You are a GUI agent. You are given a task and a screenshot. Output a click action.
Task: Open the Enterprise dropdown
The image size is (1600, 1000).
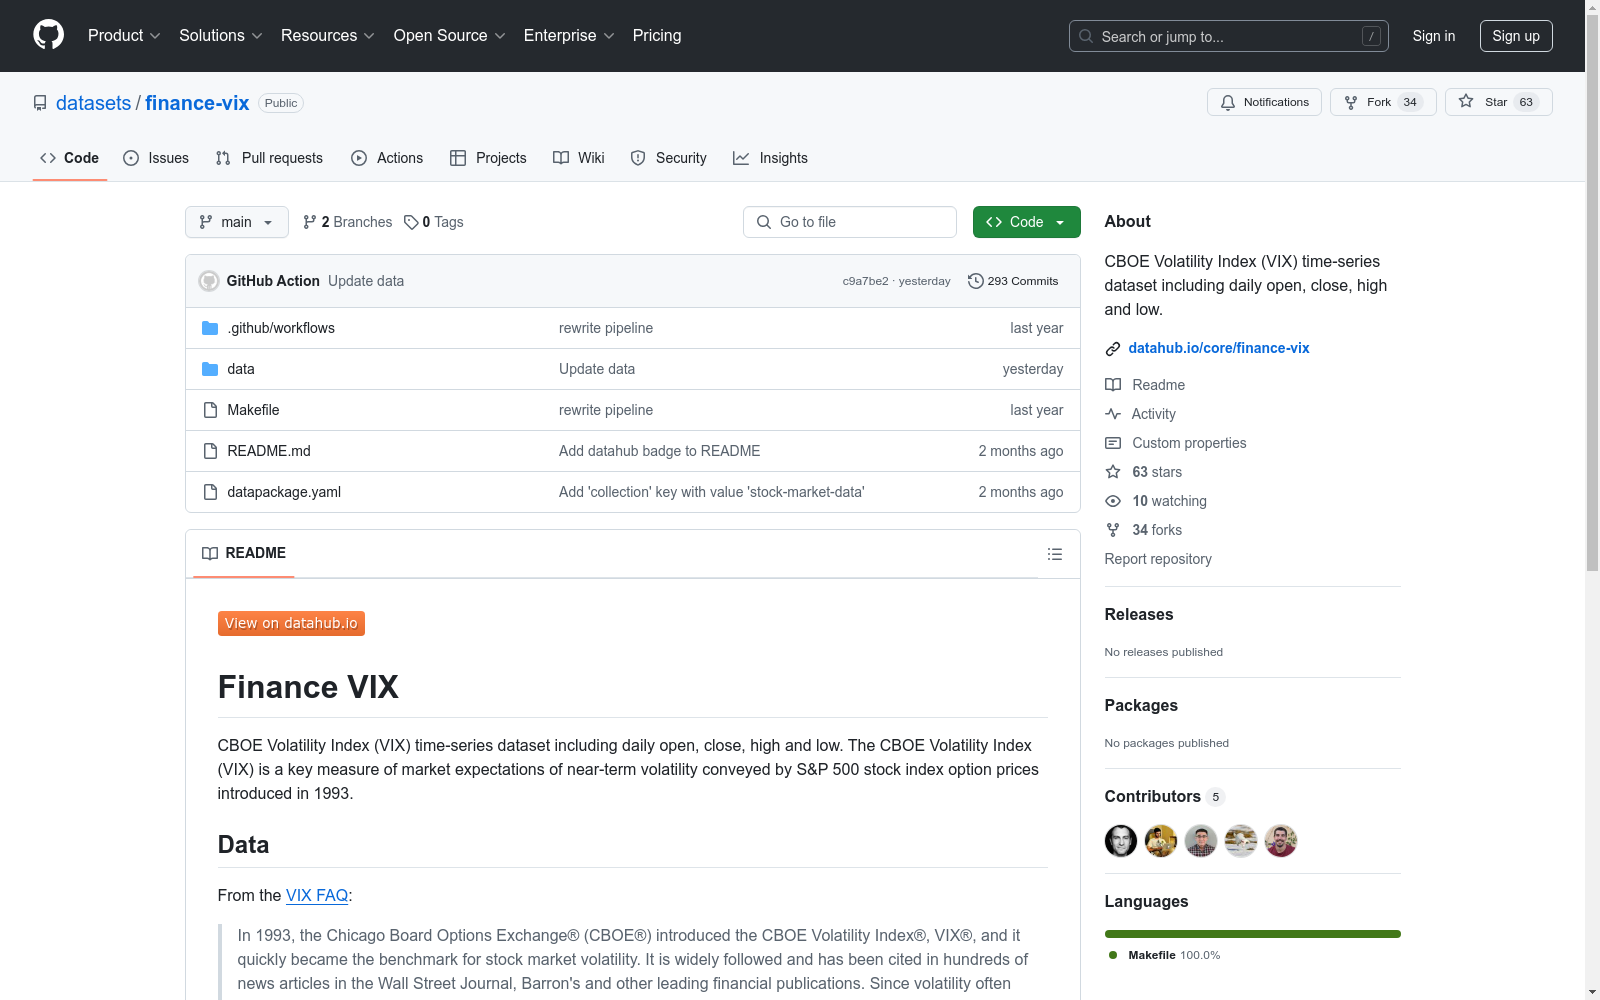tap(569, 36)
